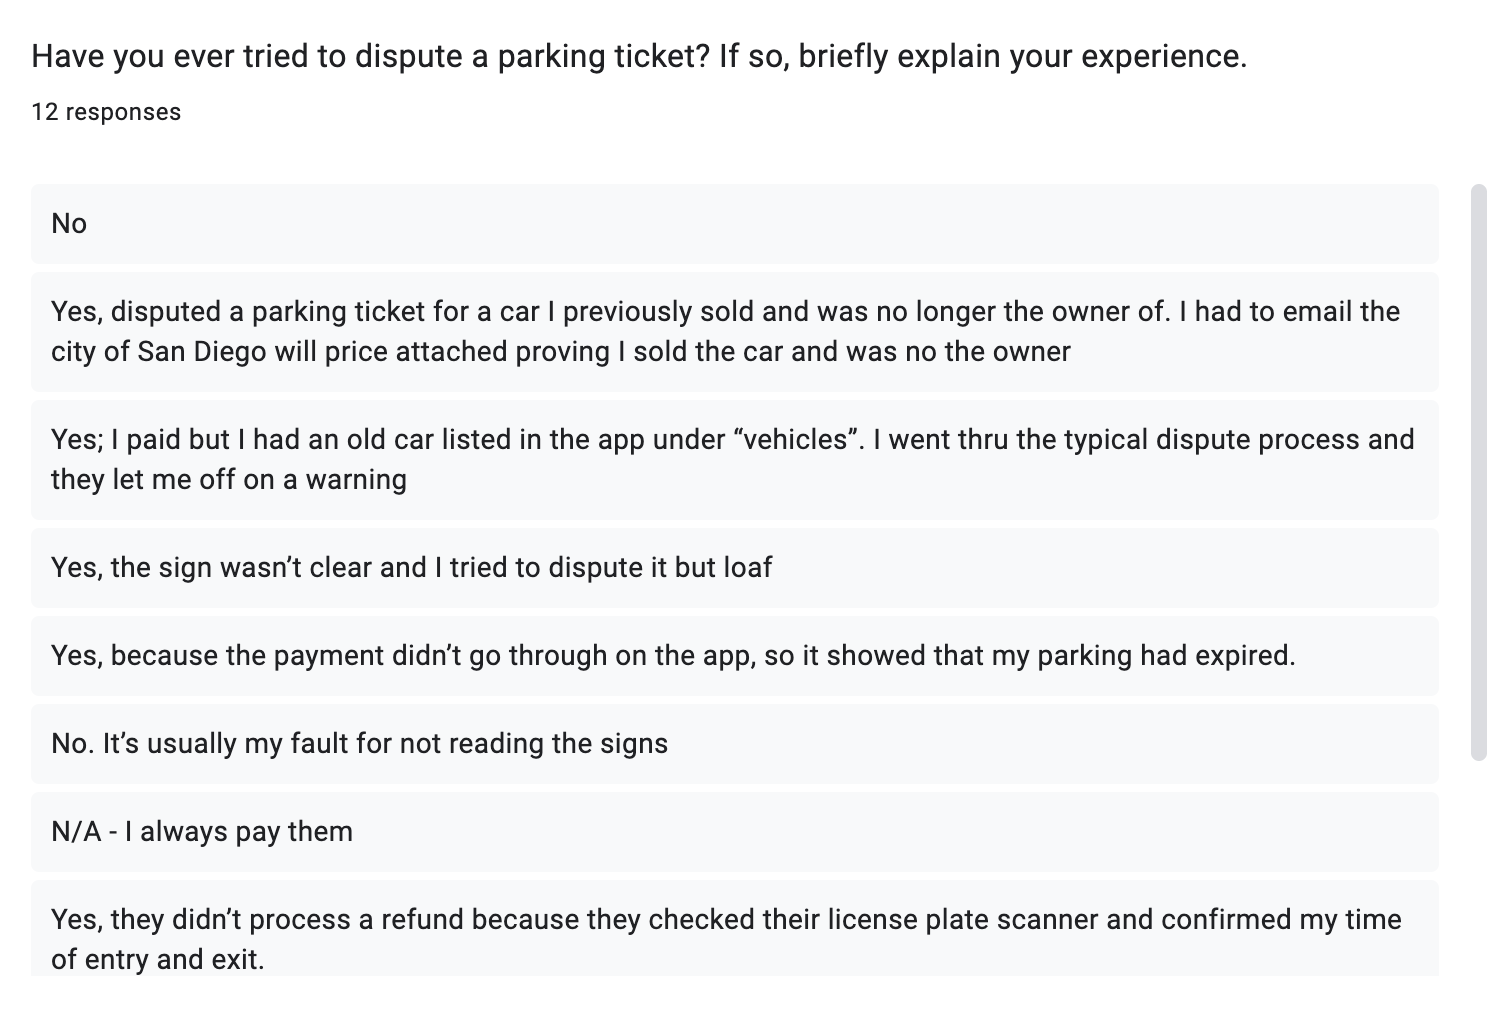Screen dimensions: 1506x1016
Task: Select the "N/A - I always pay them" response
Action: 734,832
